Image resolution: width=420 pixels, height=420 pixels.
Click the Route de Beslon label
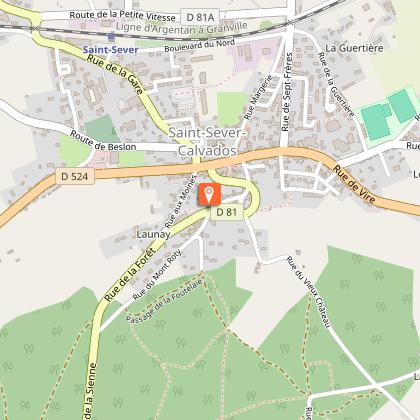click(x=103, y=141)
